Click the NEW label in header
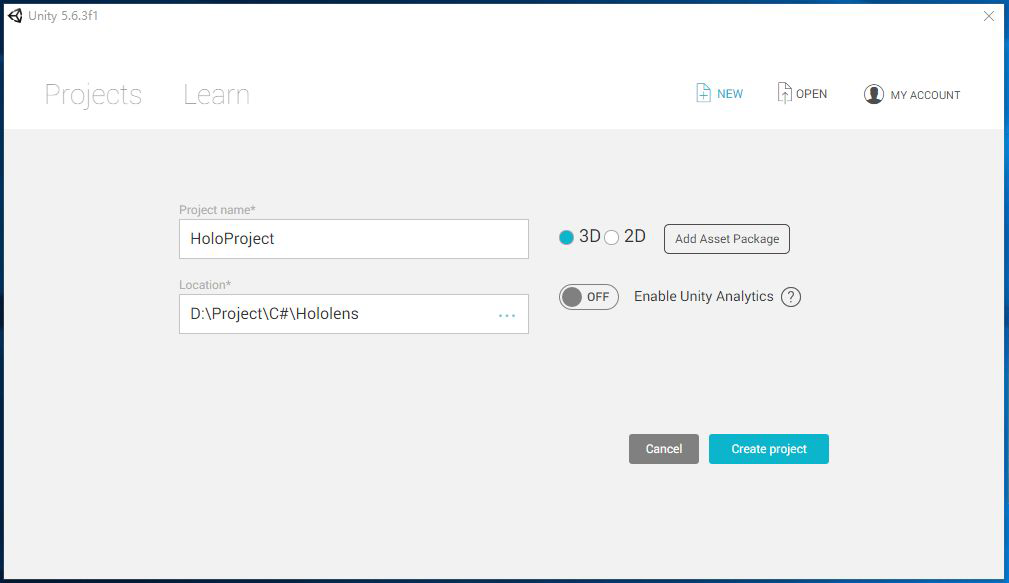The image size is (1009, 583). click(730, 94)
